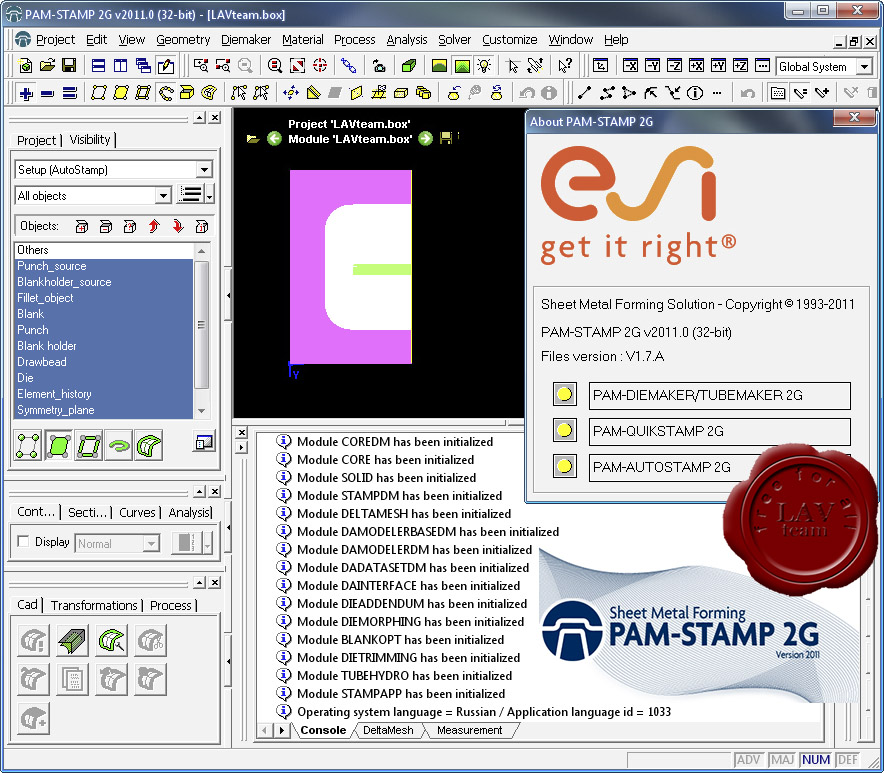Click the green wedge tool in Cad tab
Screen dimensions: 884x773
point(72,641)
